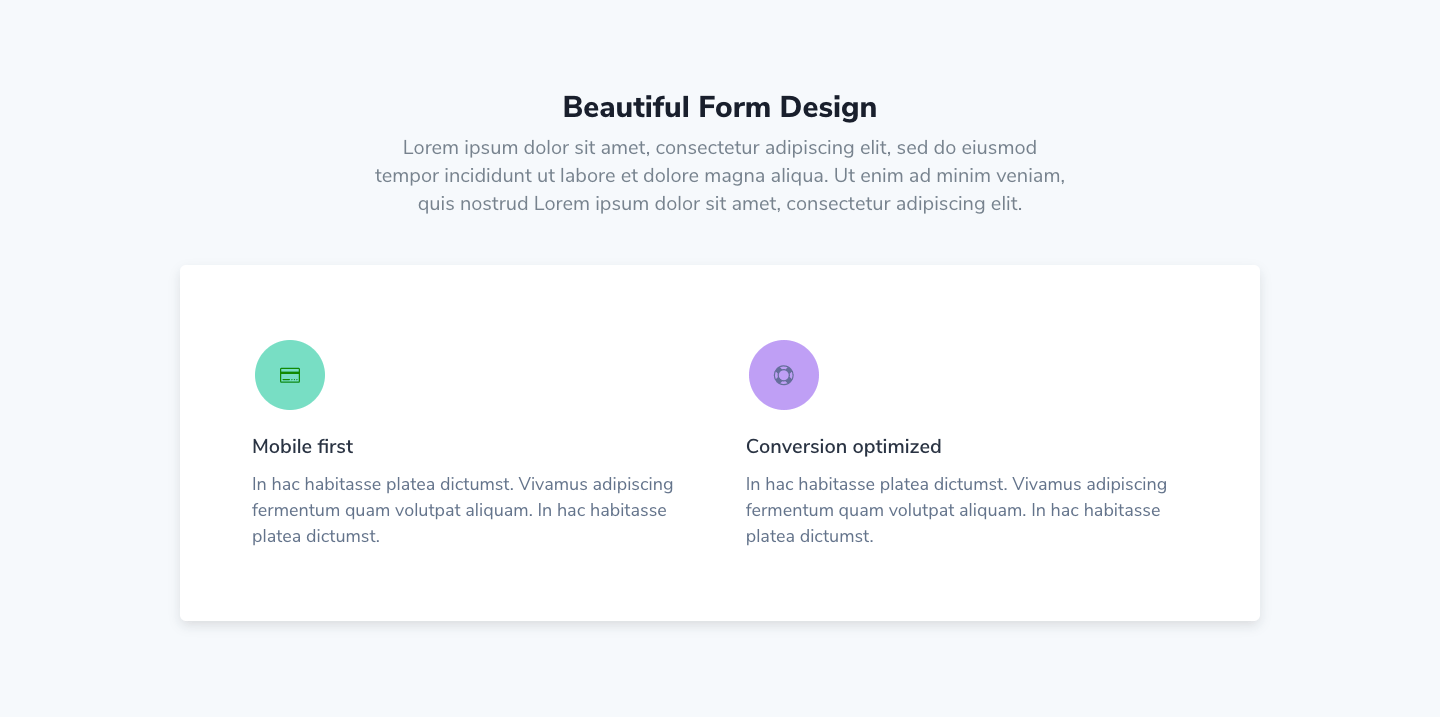
Task: Click the Conversion optimized title
Action: 844,446
